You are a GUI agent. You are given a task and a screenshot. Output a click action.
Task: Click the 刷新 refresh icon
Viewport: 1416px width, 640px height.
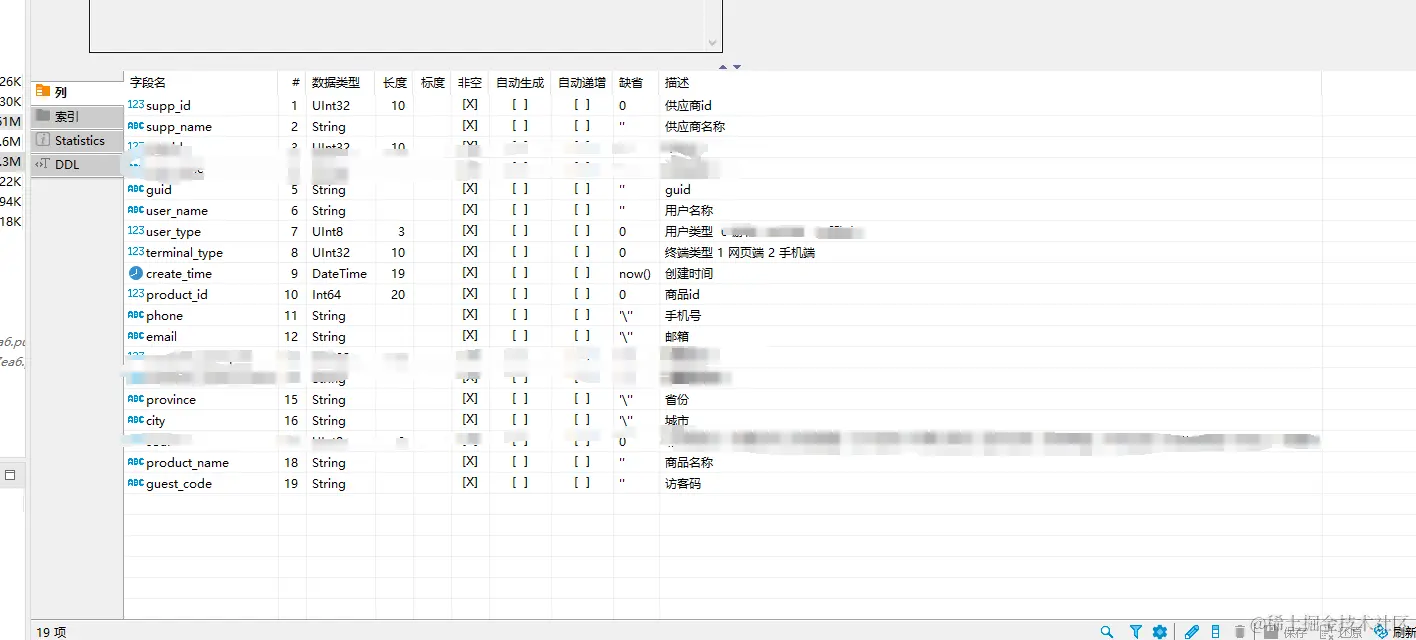point(1383,632)
